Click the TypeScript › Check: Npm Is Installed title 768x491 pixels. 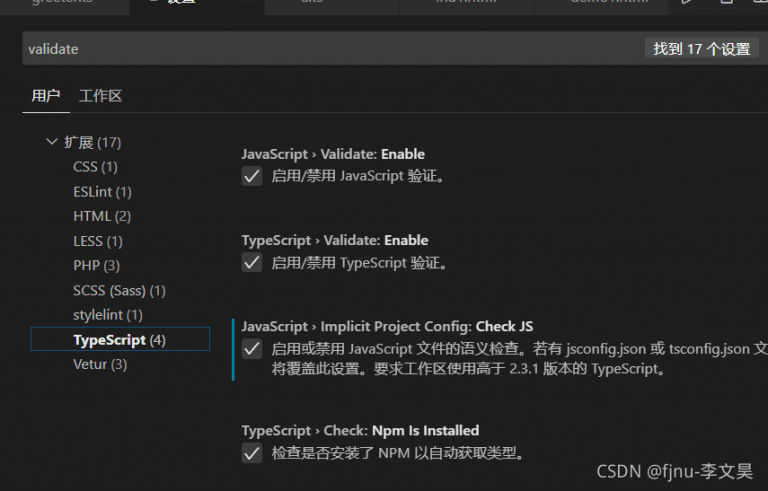point(360,430)
